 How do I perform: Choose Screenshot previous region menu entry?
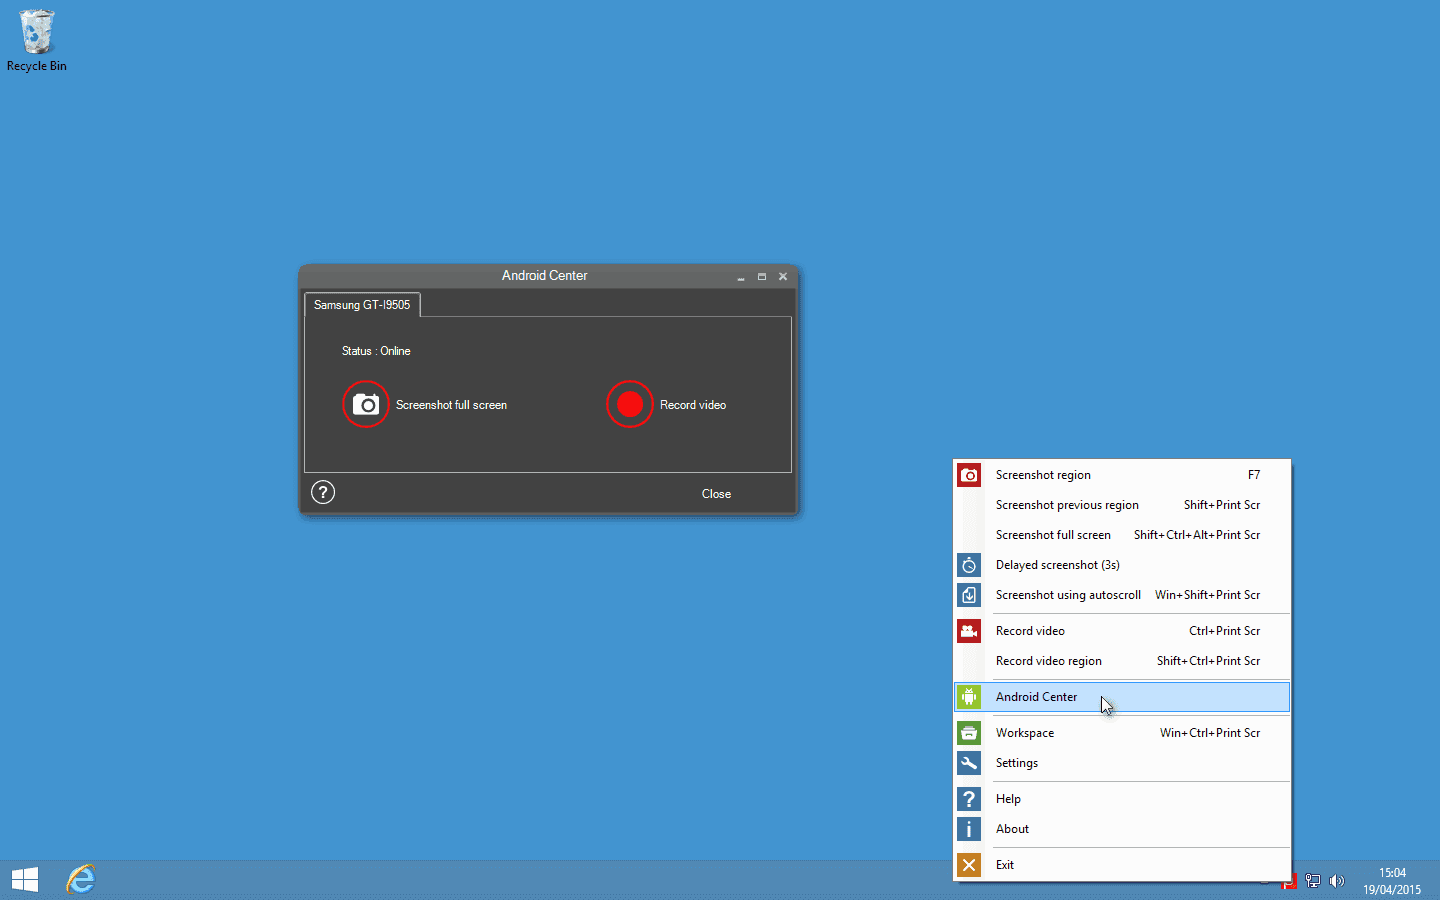click(x=1067, y=505)
